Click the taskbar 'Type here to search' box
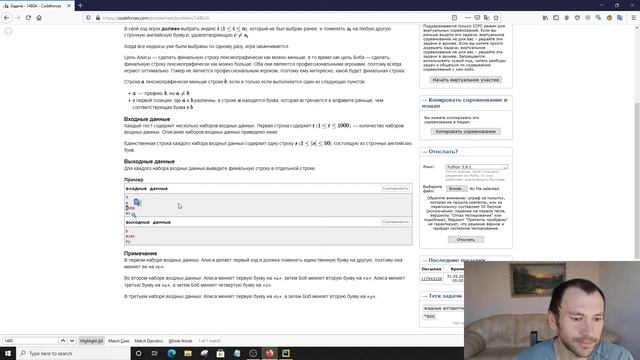Viewport: 640px width, 360px height. coord(73,353)
